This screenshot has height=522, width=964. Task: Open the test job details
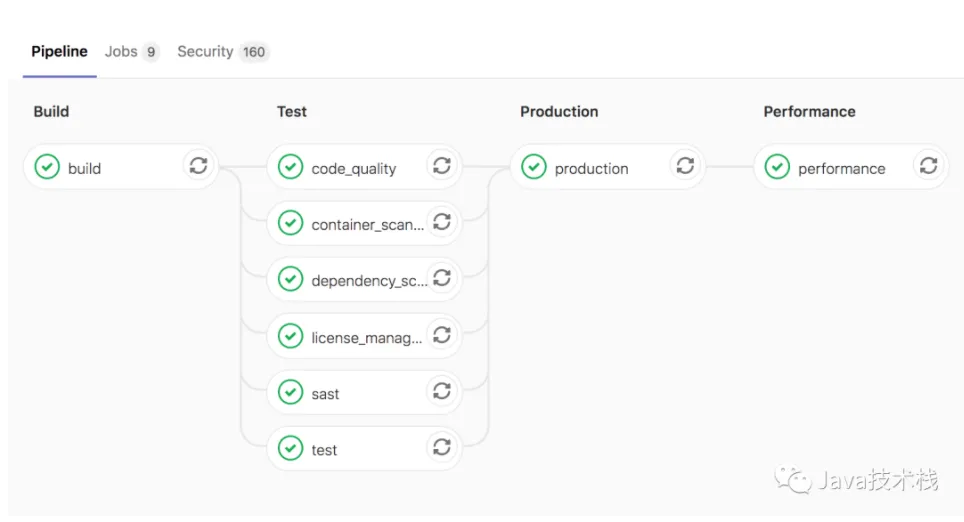tap(324, 450)
